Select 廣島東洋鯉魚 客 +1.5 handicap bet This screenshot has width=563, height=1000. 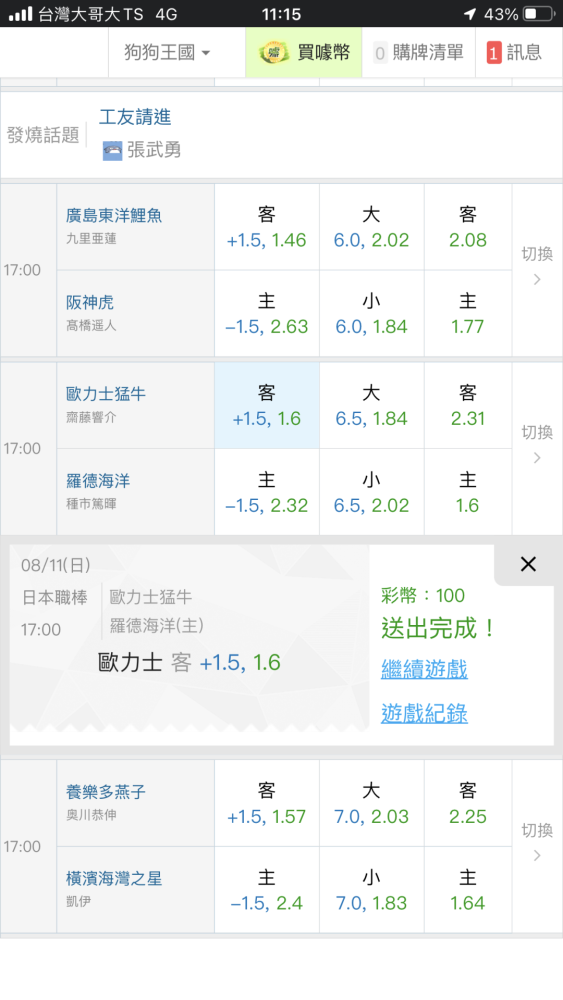(x=267, y=227)
